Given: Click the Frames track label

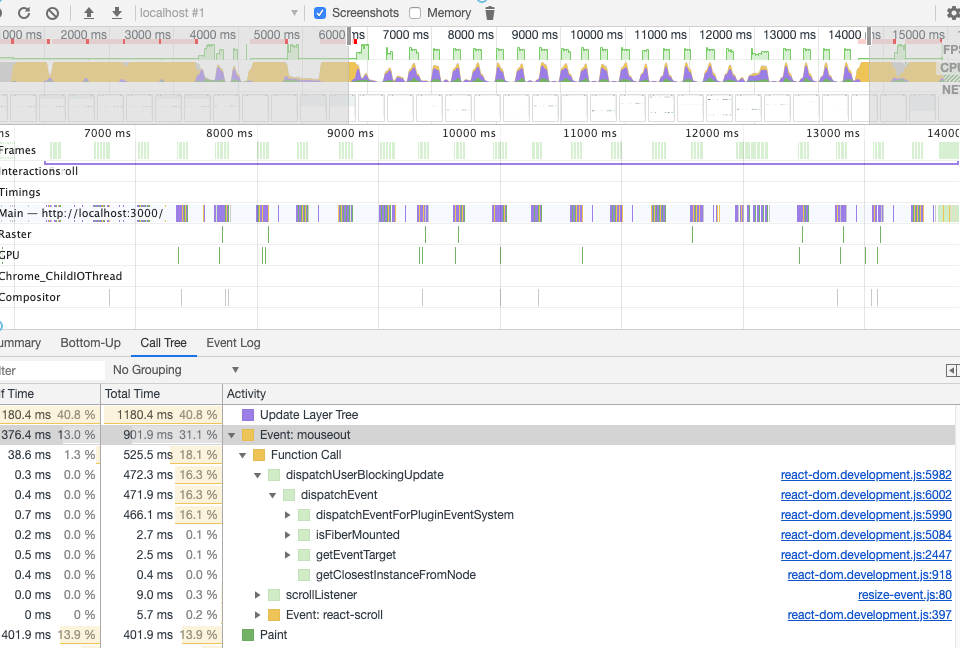Looking at the screenshot, I should pos(18,150).
